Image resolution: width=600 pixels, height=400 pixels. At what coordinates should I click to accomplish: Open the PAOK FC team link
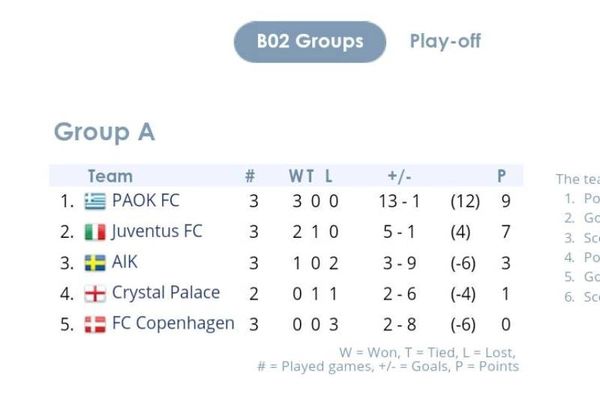146,201
